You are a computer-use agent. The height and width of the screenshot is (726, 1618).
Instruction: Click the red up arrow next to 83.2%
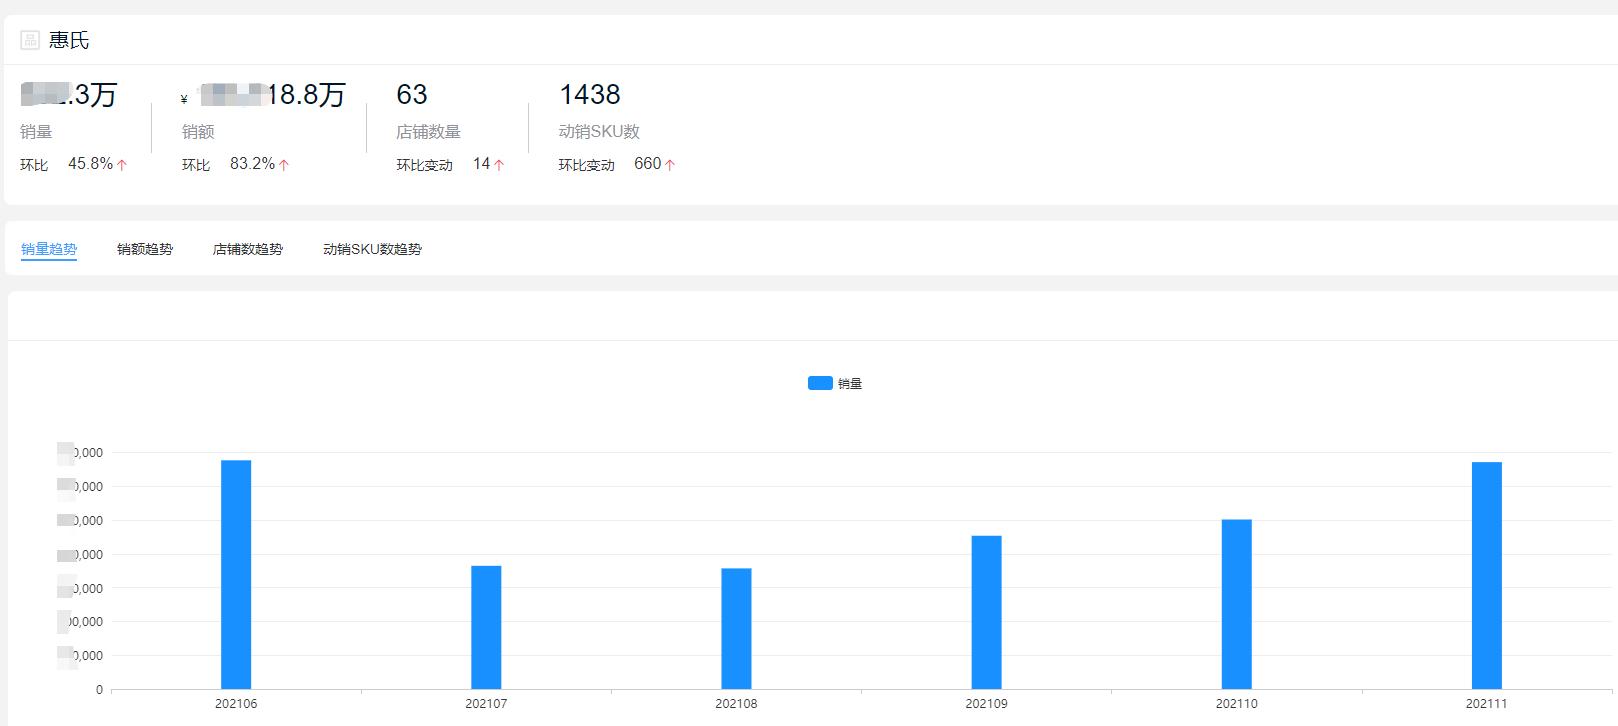284,165
